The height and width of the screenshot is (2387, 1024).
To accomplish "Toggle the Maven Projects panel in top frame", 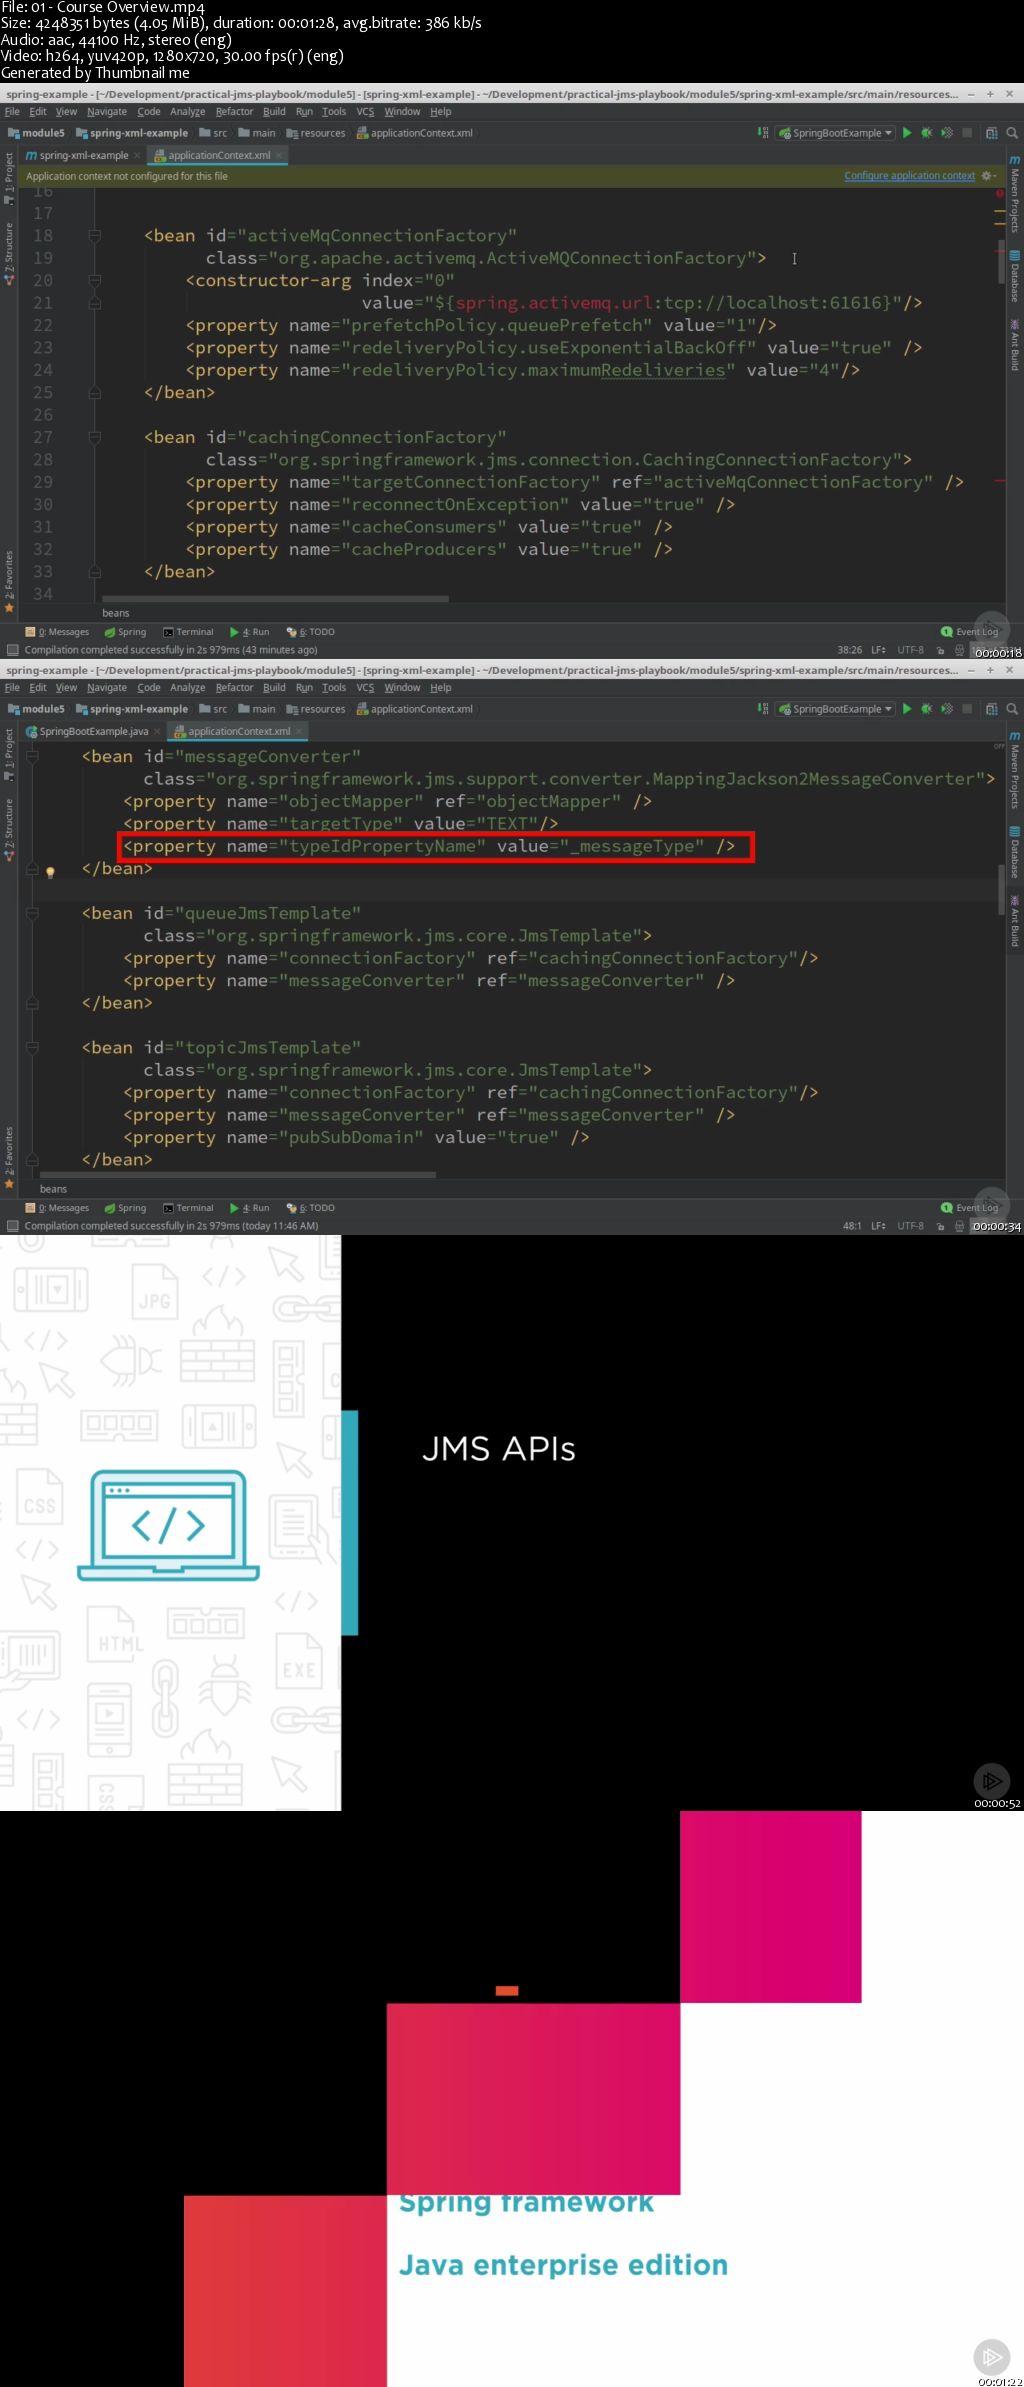I will point(1014,193).
